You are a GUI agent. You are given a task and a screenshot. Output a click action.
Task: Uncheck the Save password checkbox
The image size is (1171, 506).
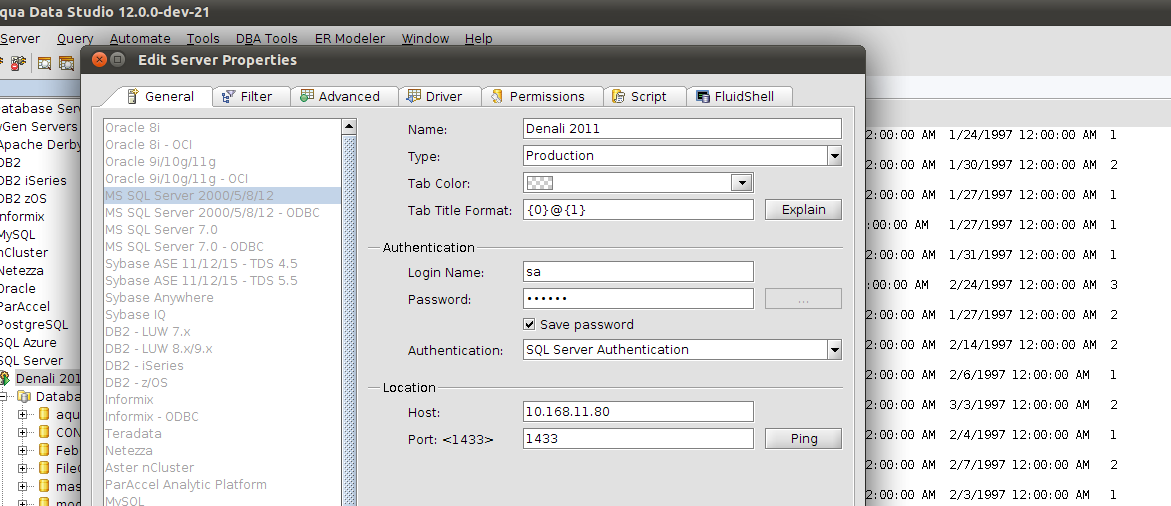pyautogui.click(x=530, y=324)
